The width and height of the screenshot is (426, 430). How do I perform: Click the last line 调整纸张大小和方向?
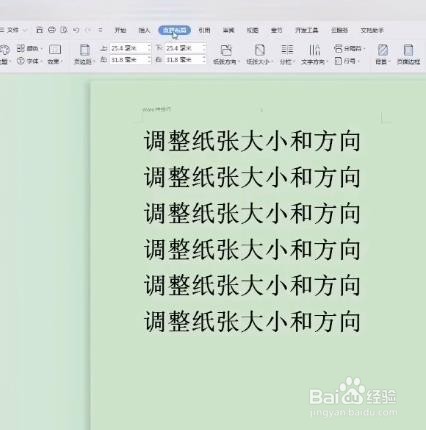pos(252,321)
